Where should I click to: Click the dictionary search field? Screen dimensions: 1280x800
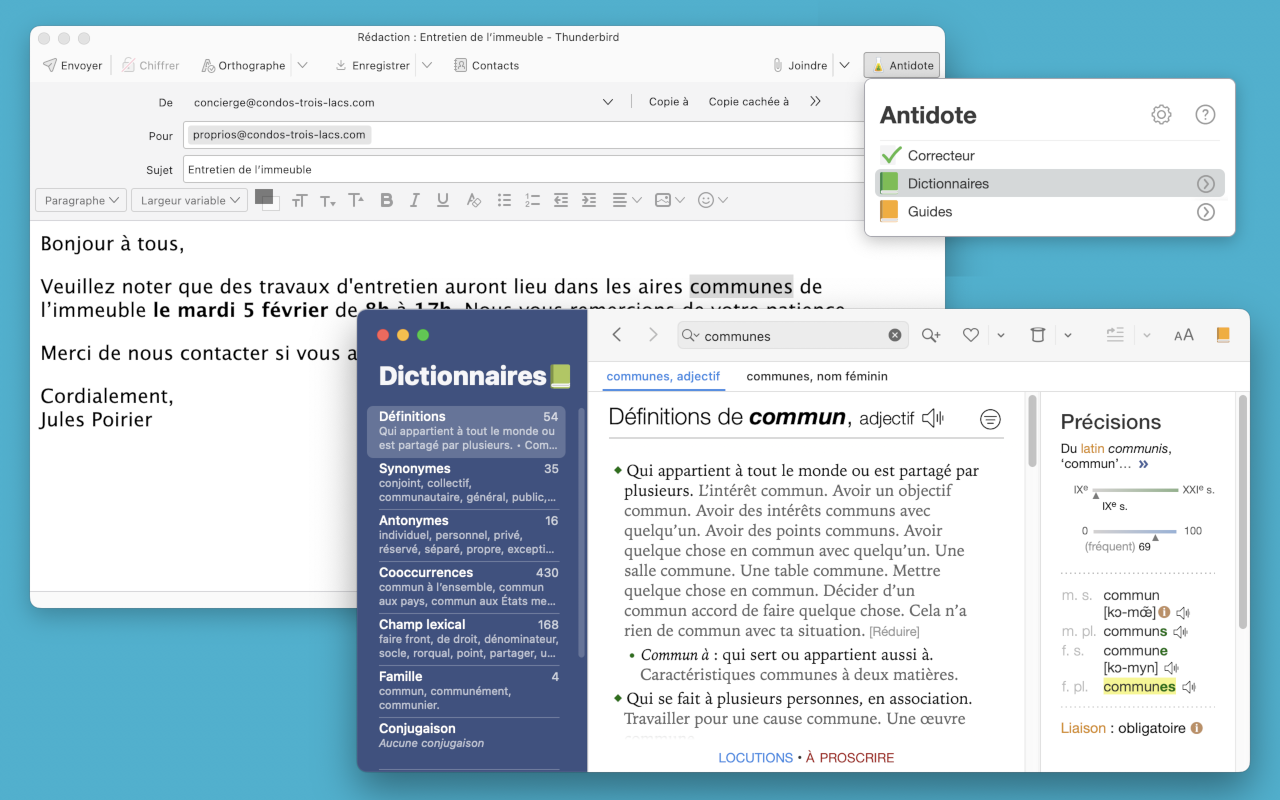(x=792, y=336)
